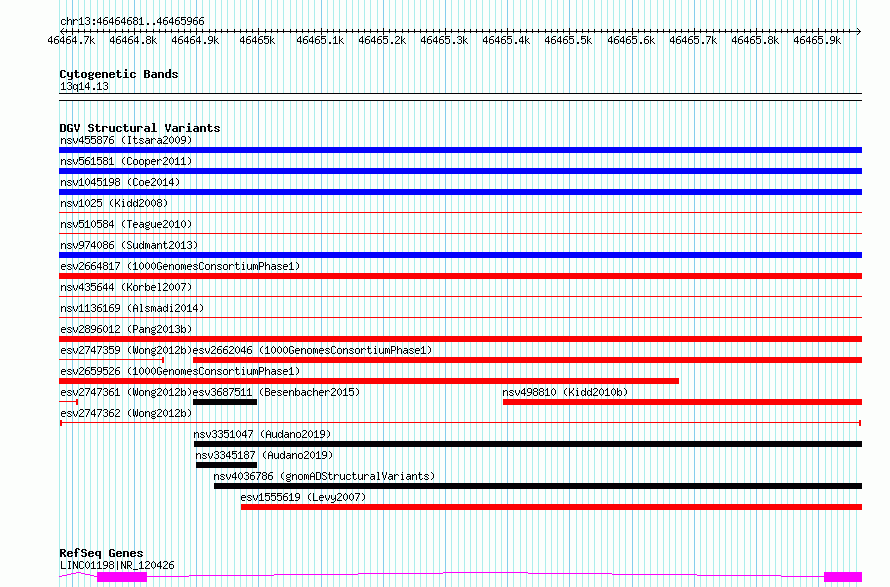Click the red bar for esv2662046
Image resolution: width=890 pixels, height=587 pixels.
527,360
